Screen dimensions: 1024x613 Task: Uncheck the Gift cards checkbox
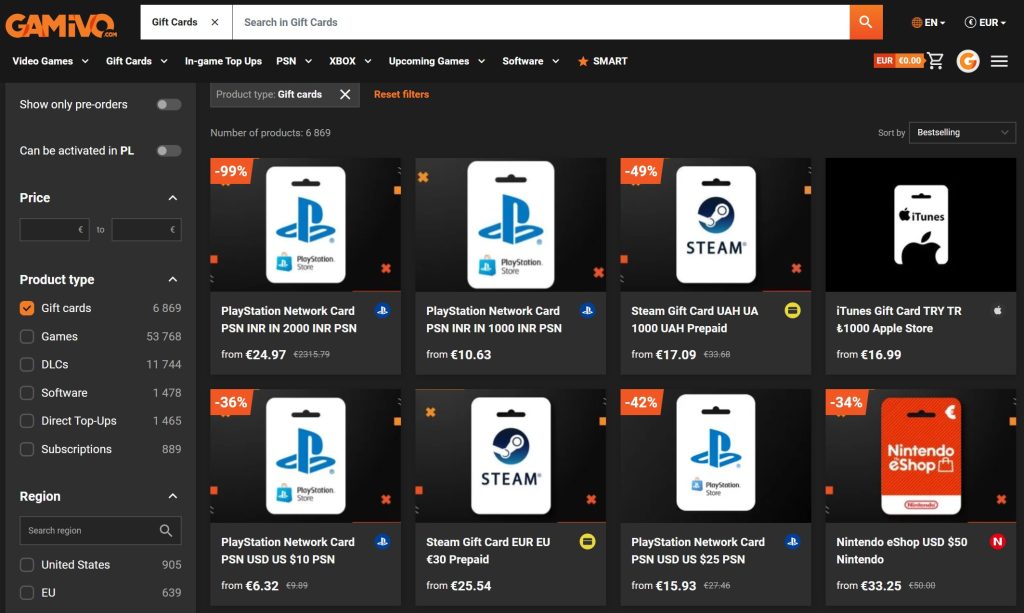[x=27, y=308]
